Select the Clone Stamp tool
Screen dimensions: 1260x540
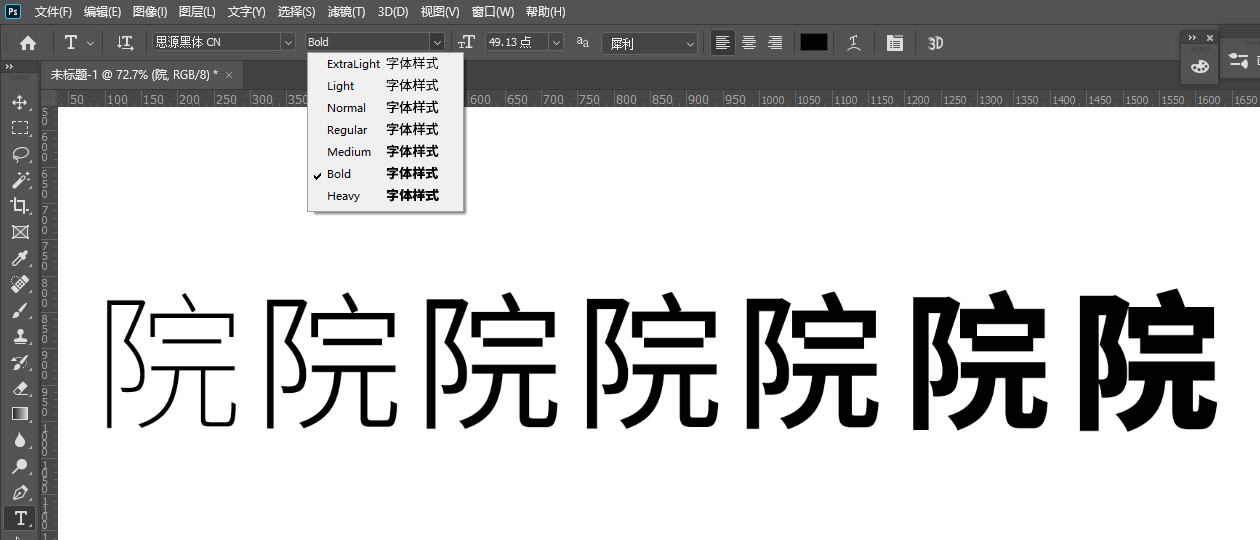(20, 336)
